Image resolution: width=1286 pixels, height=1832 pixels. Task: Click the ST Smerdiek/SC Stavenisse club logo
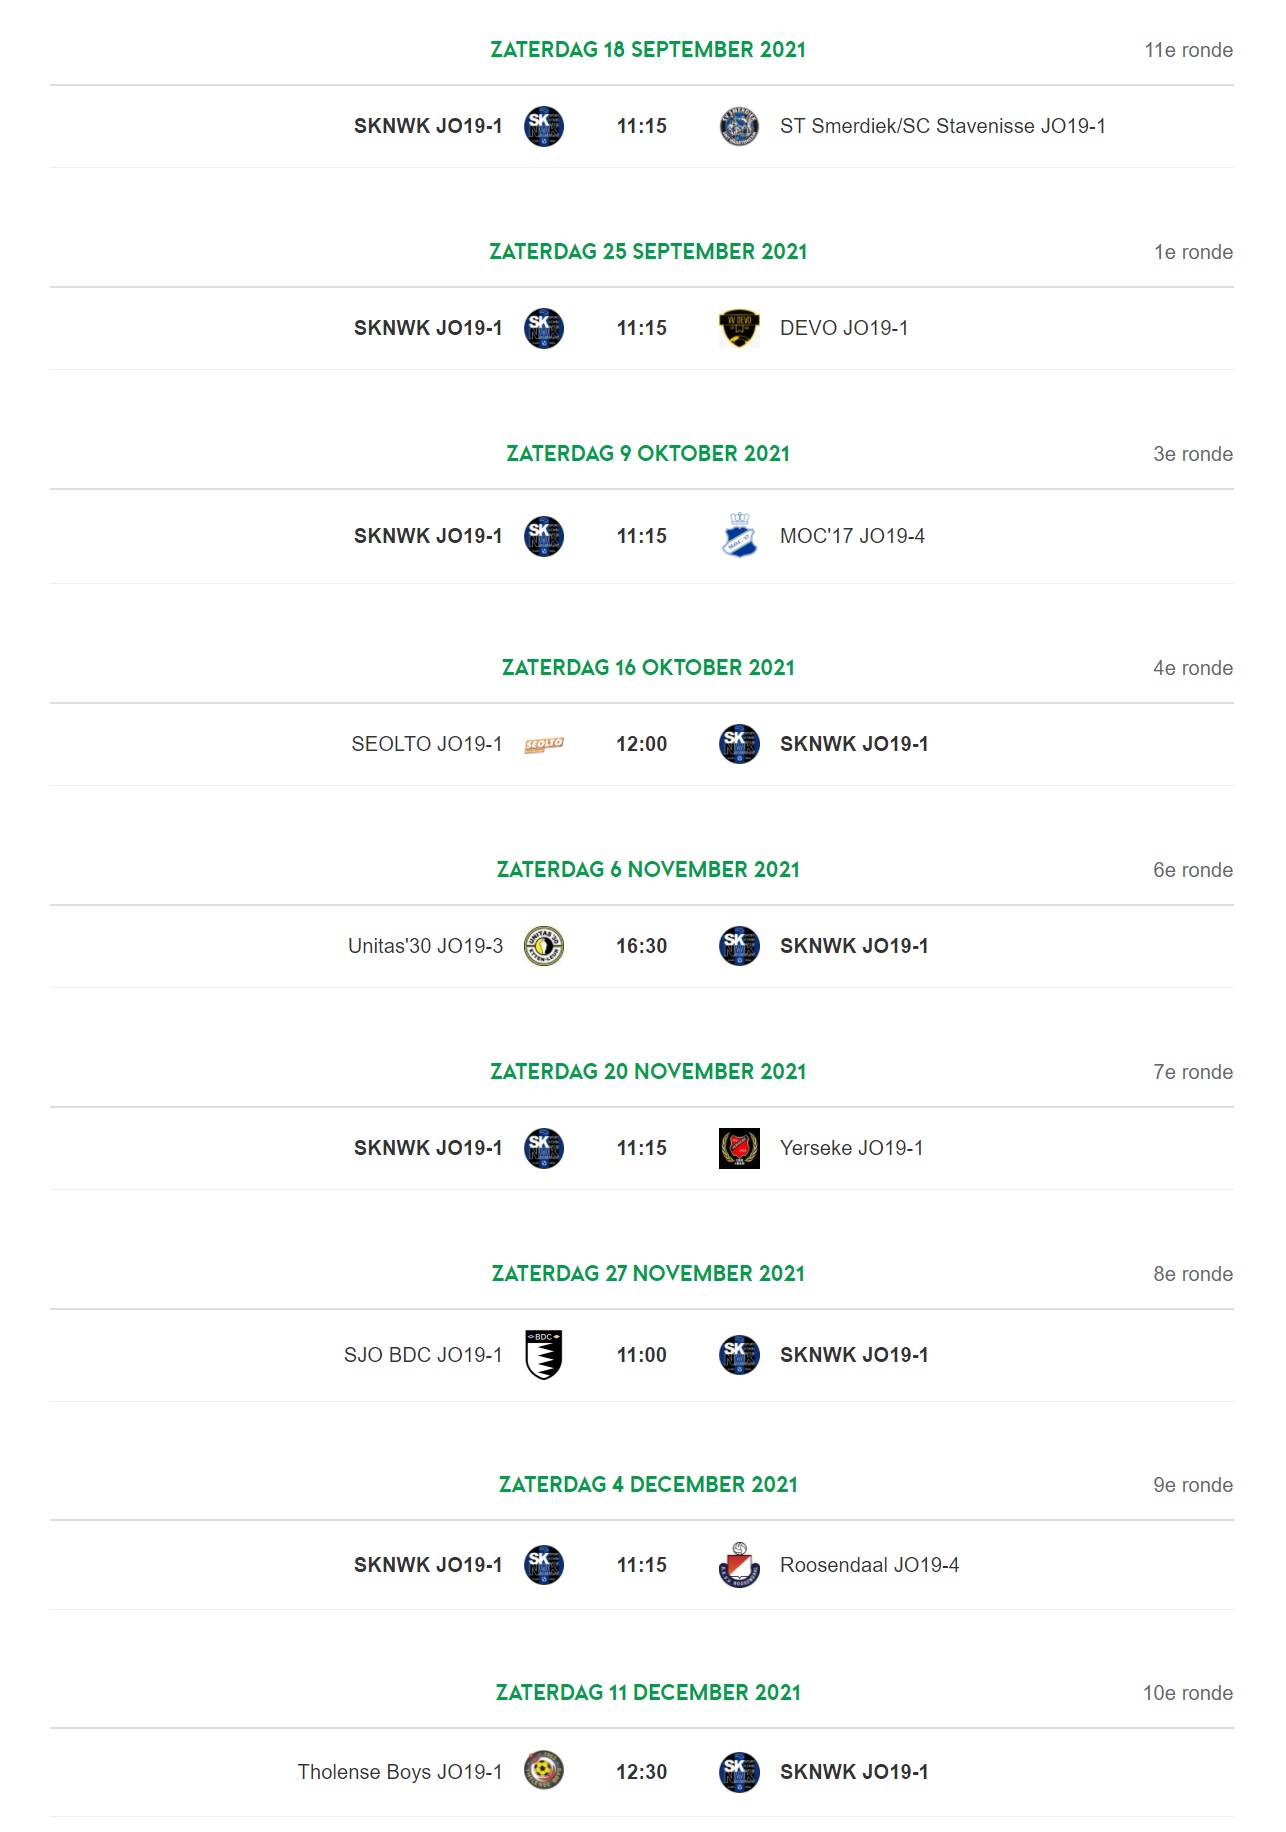(x=739, y=126)
